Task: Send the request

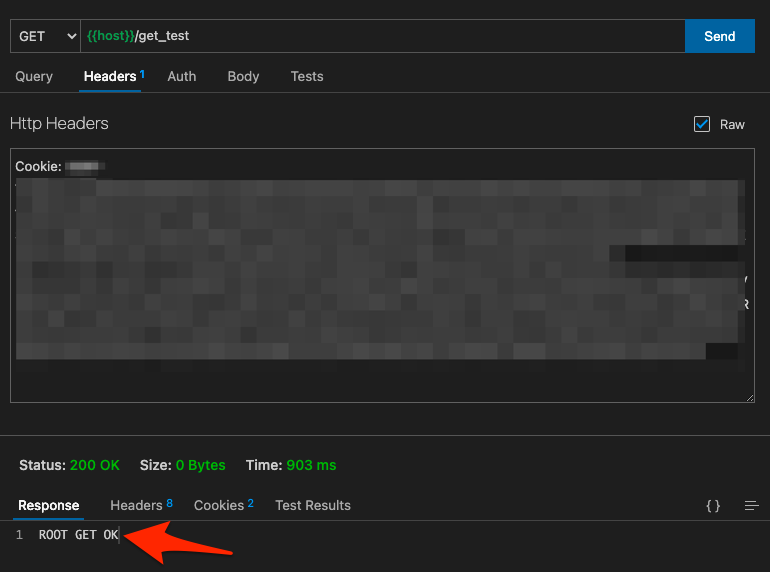Action: click(x=719, y=36)
